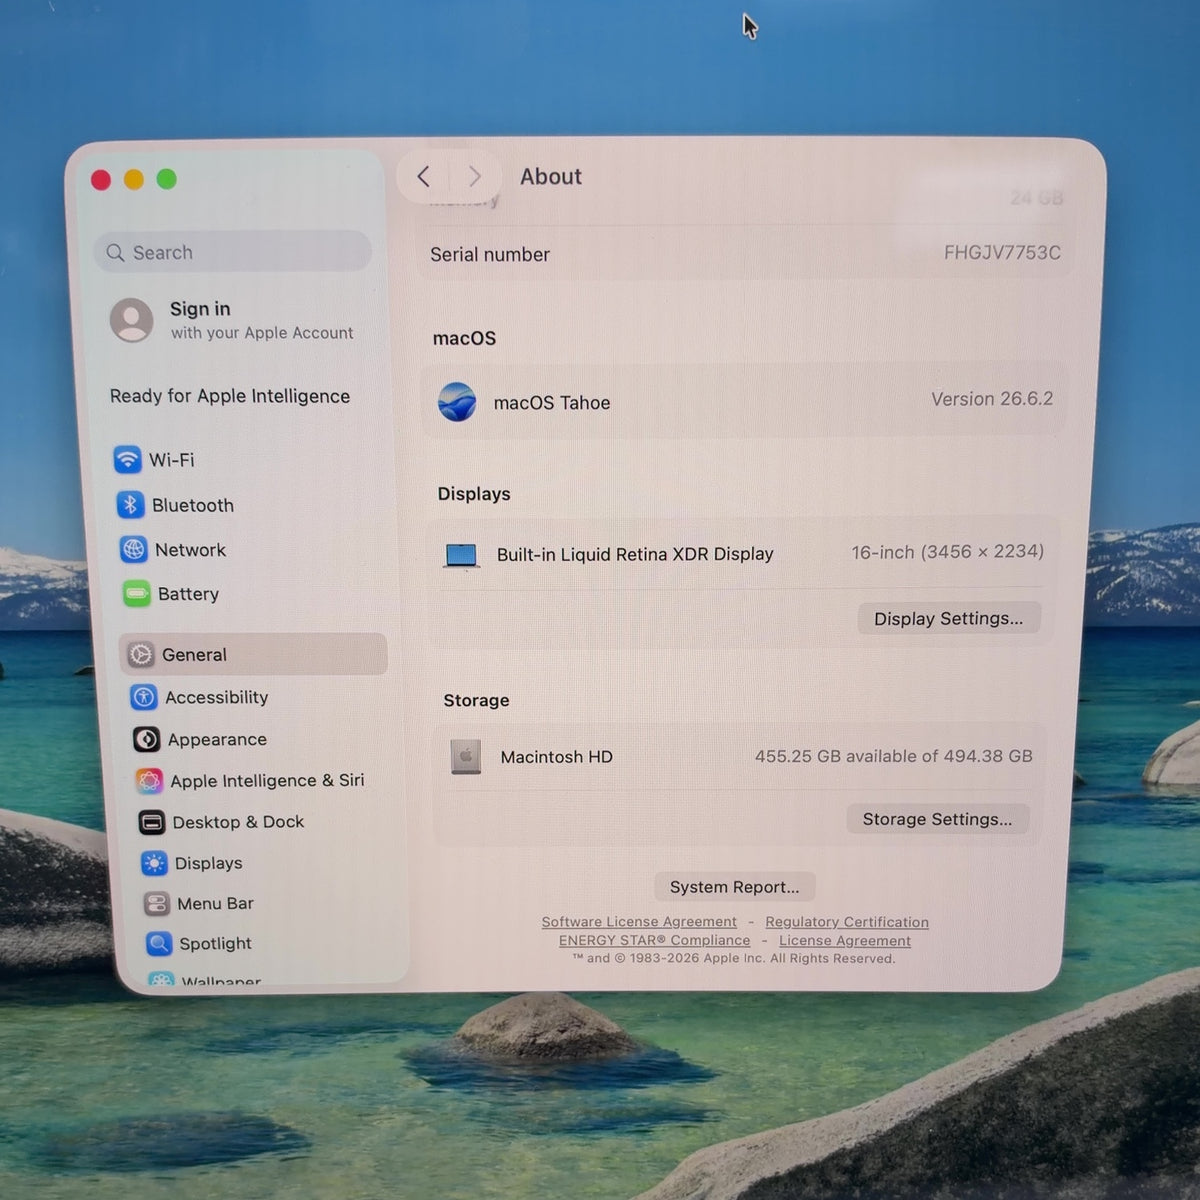Open Bluetooth settings pane
Screen dimensions: 1200x1200
coord(175,505)
